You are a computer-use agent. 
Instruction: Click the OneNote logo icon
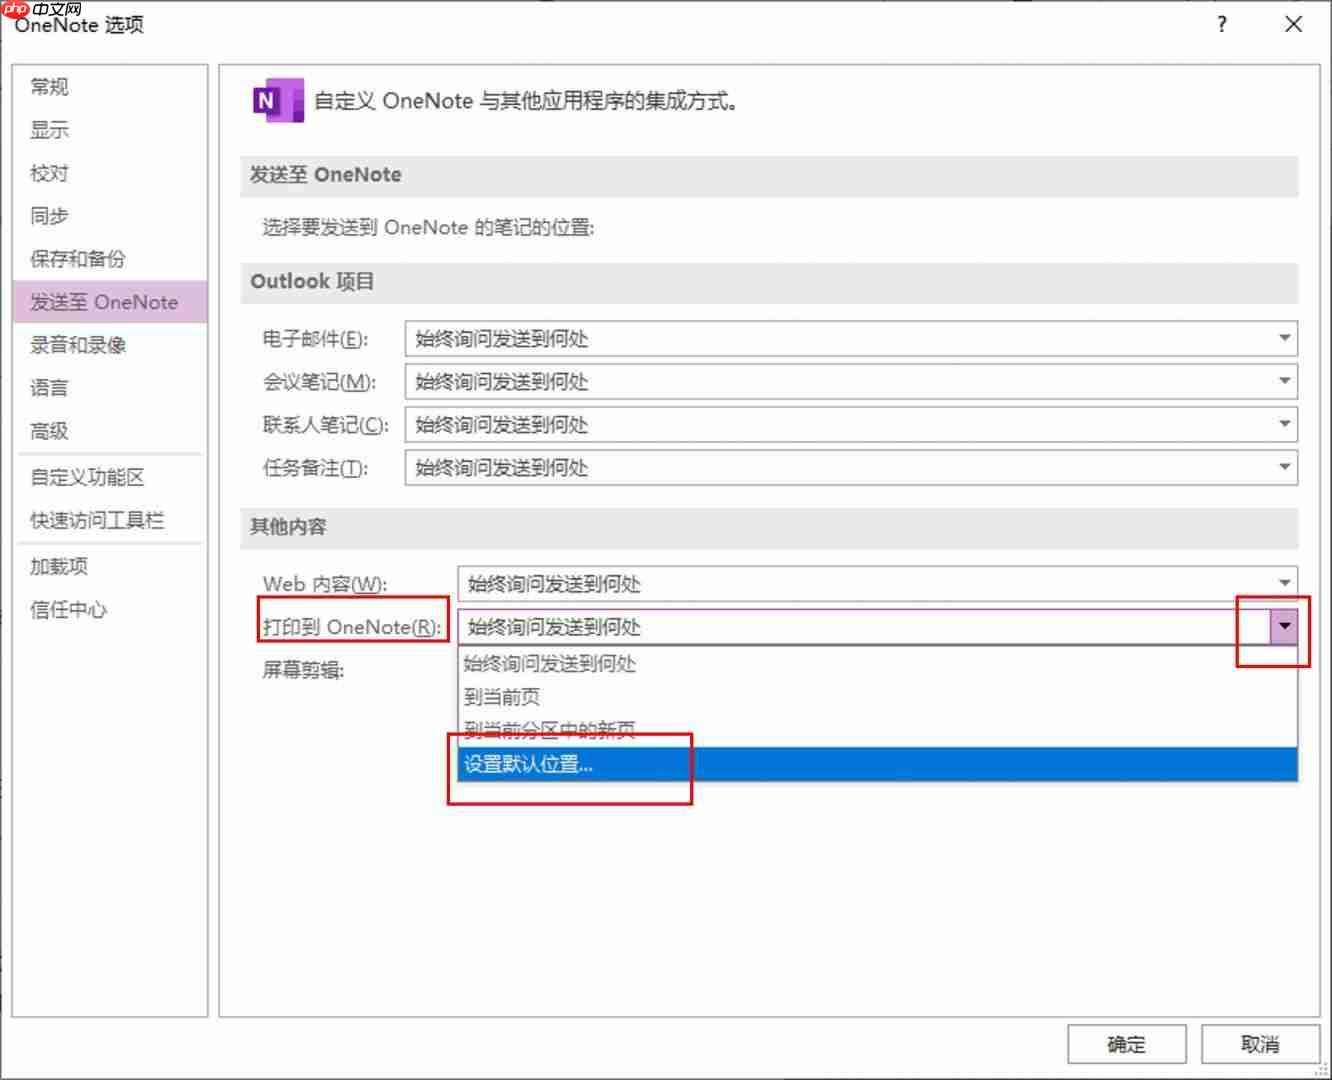point(278,100)
